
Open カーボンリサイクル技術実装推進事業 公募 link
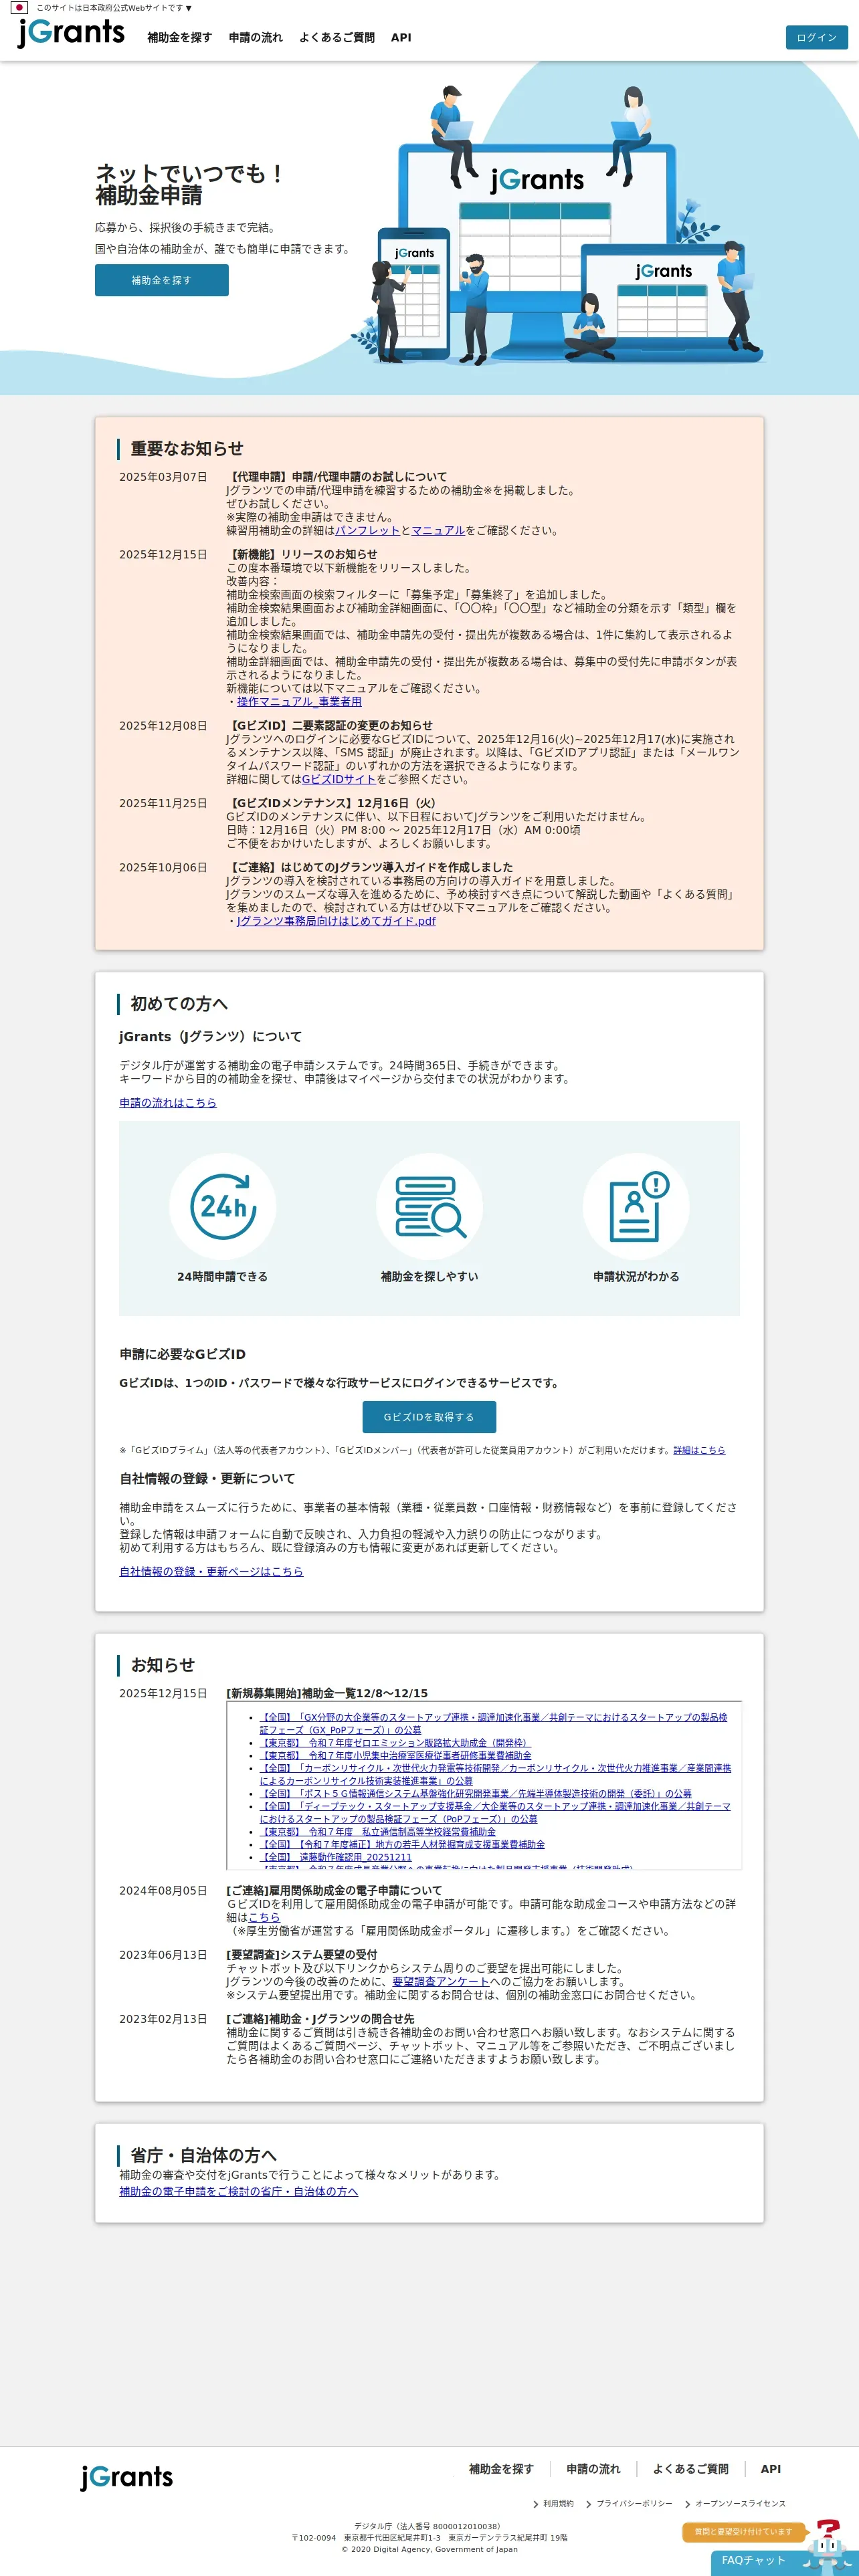(x=495, y=1774)
